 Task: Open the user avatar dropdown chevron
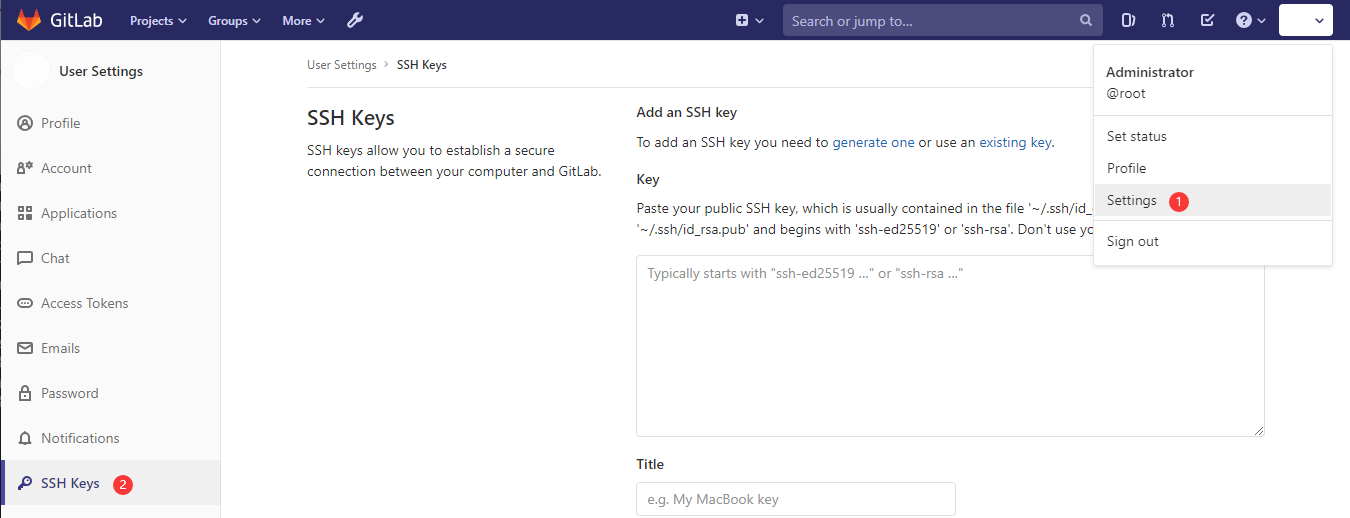[x=1320, y=21]
